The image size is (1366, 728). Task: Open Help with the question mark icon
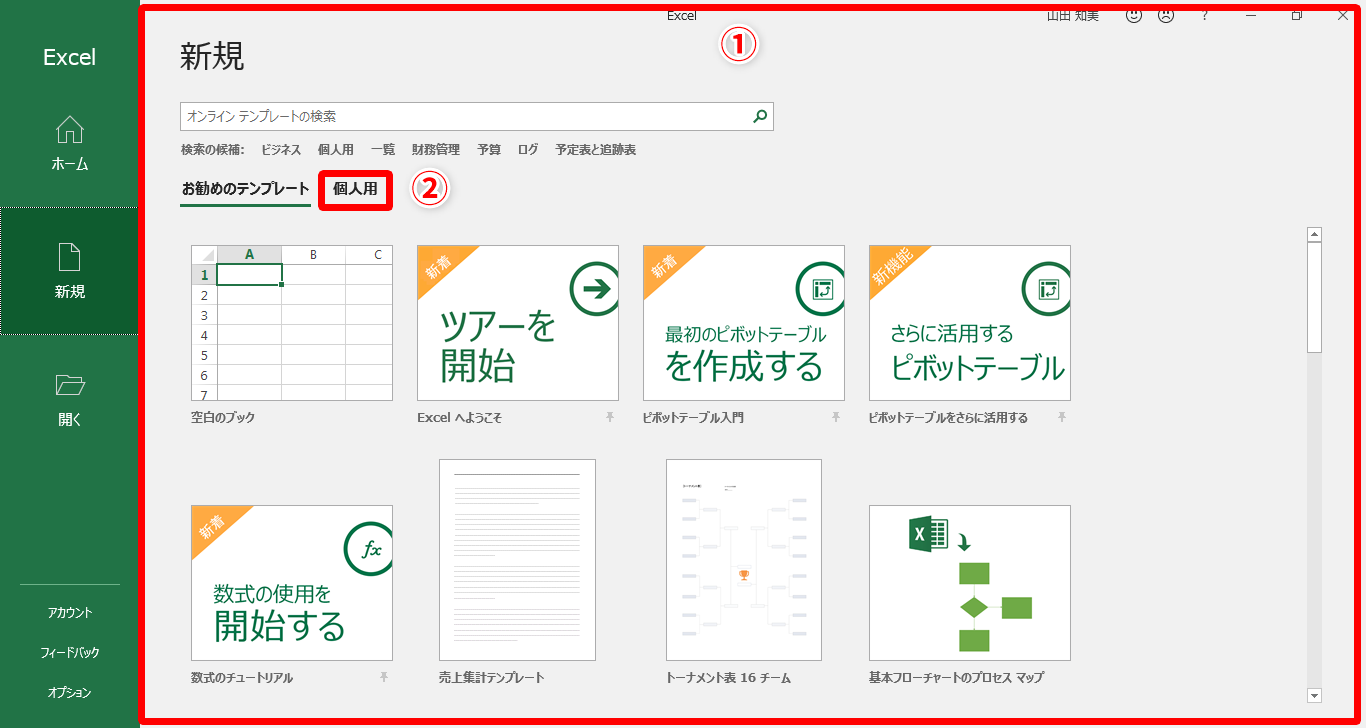[x=1205, y=15]
